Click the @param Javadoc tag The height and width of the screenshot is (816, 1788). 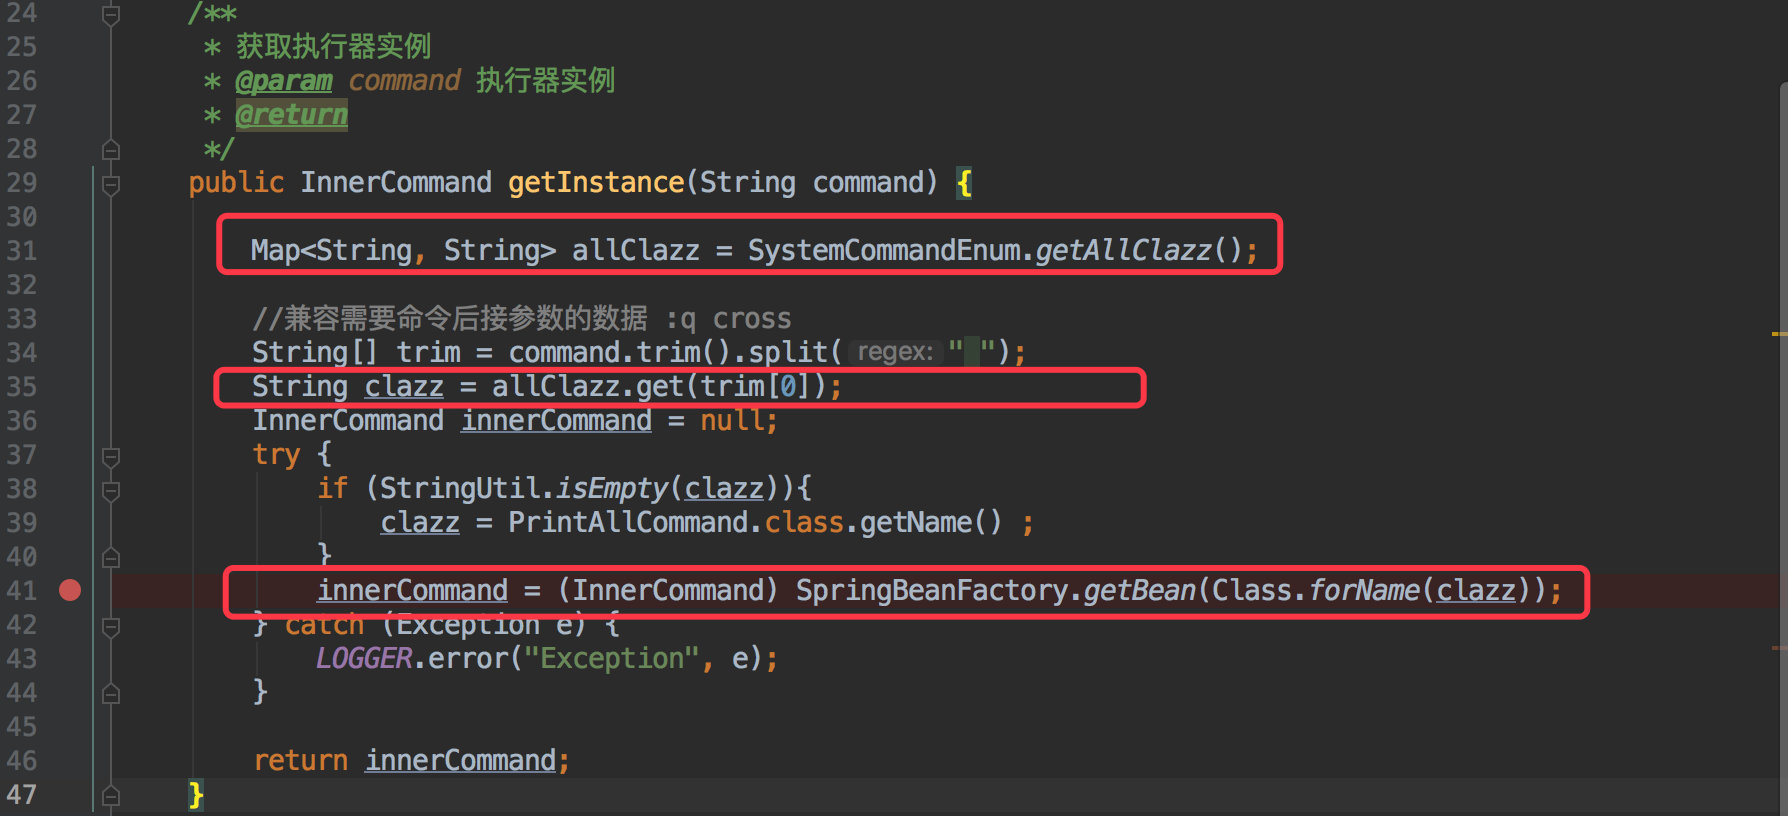click(x=284, y=81)
